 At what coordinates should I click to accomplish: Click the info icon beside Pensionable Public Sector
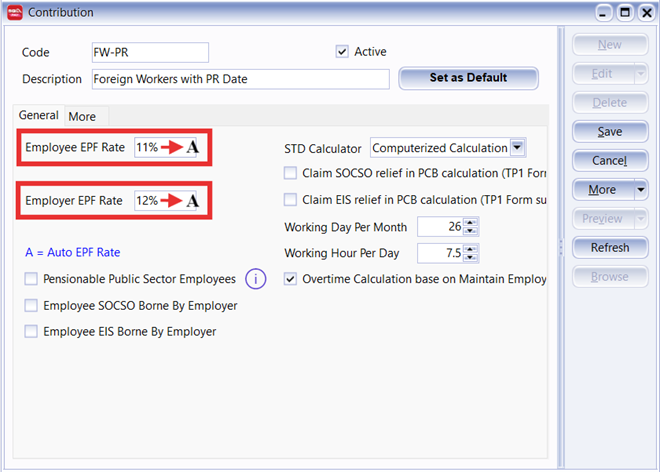(x=255, y=279)
